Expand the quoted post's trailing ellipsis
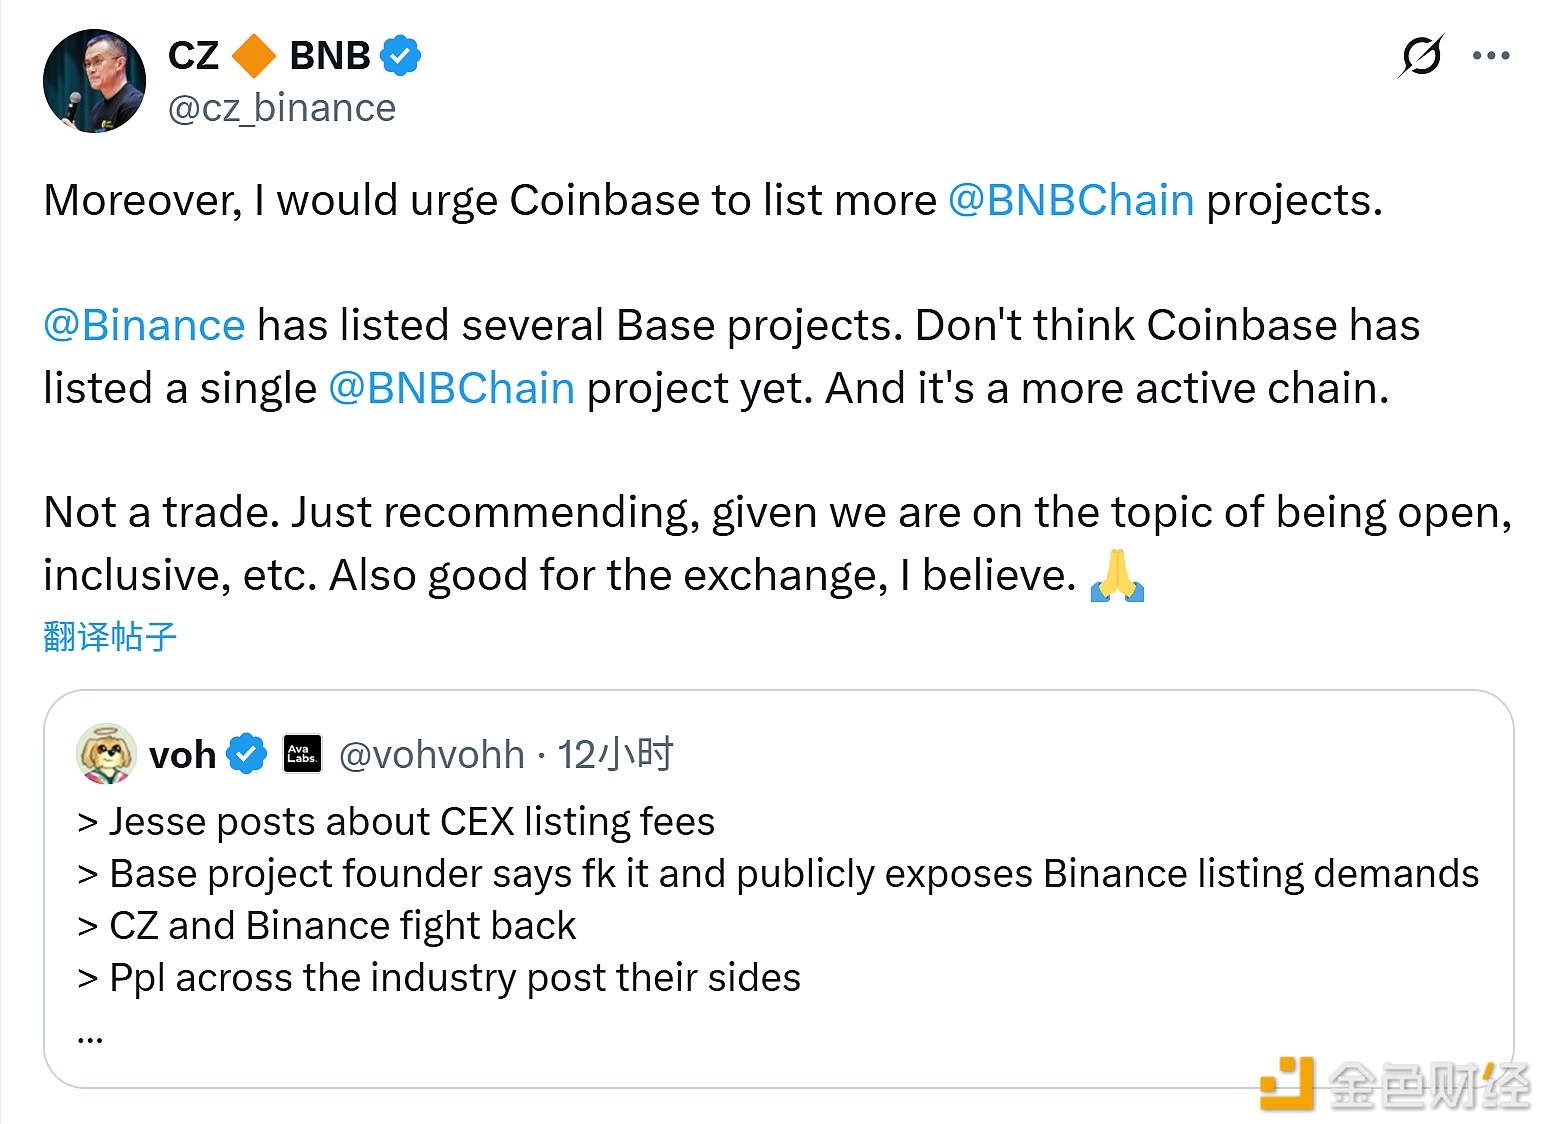 click(x=90, y=1037)
